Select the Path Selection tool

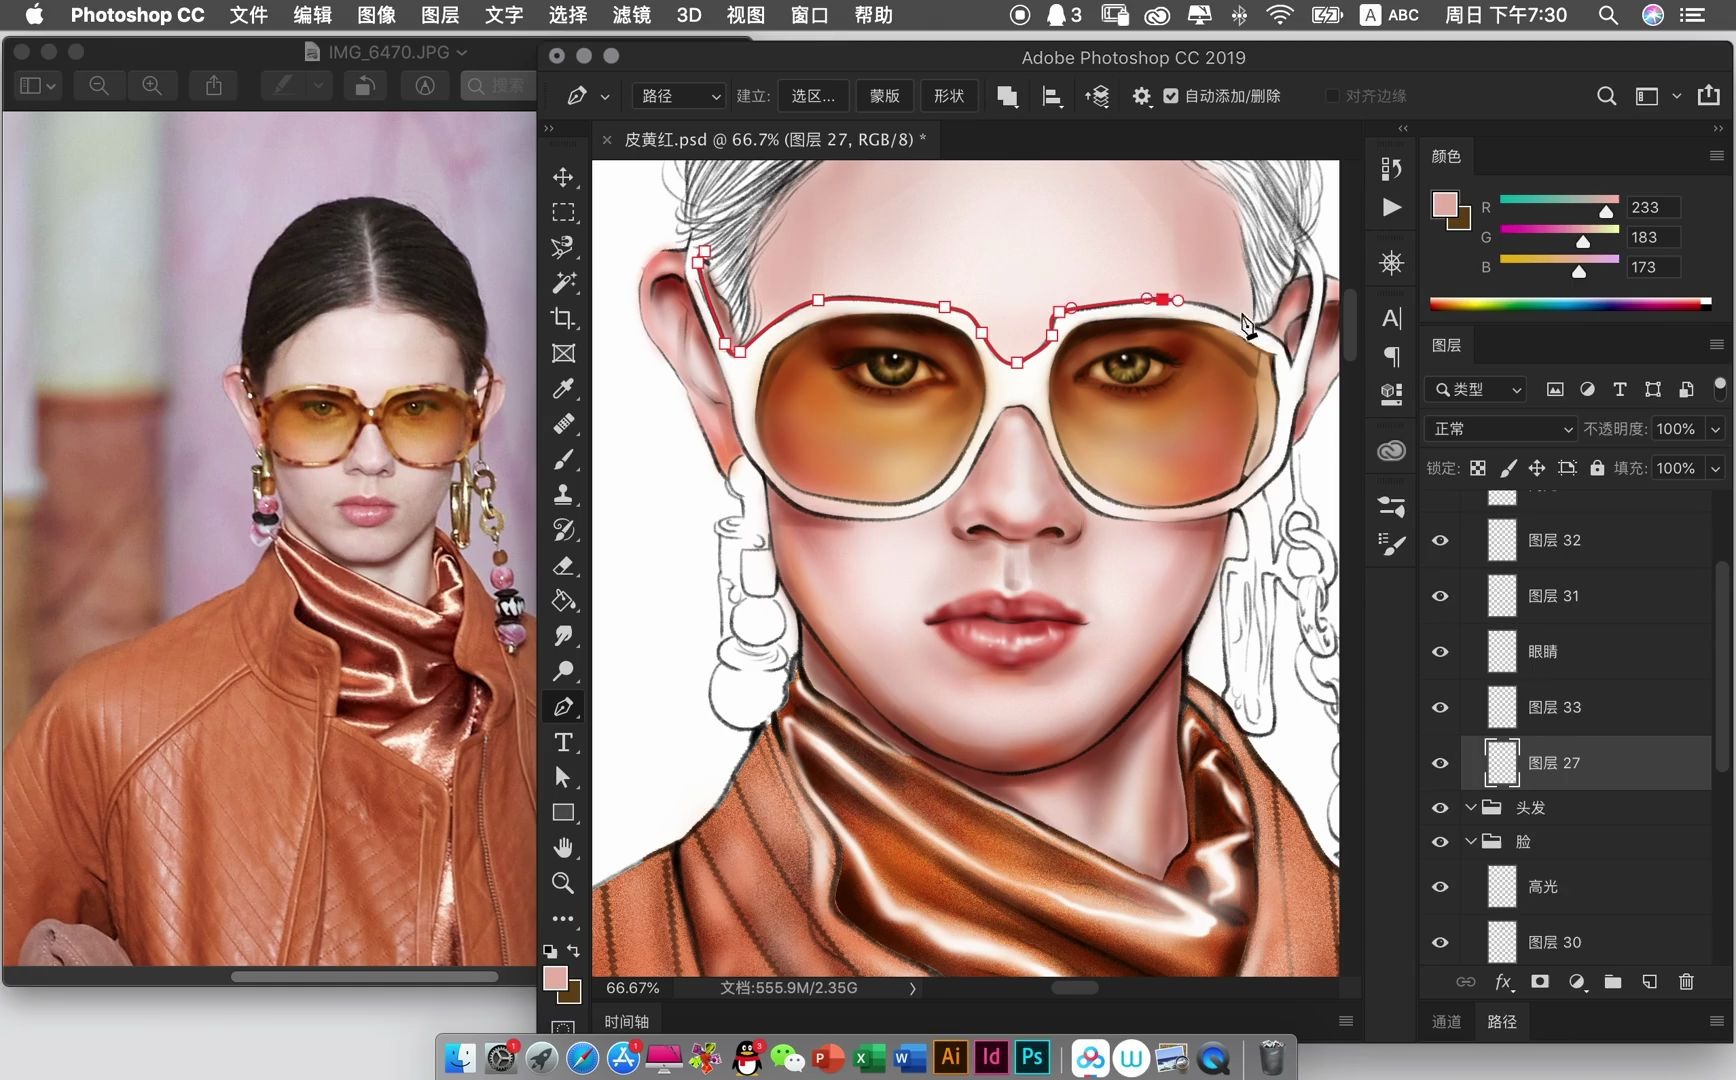pos(563,777)
